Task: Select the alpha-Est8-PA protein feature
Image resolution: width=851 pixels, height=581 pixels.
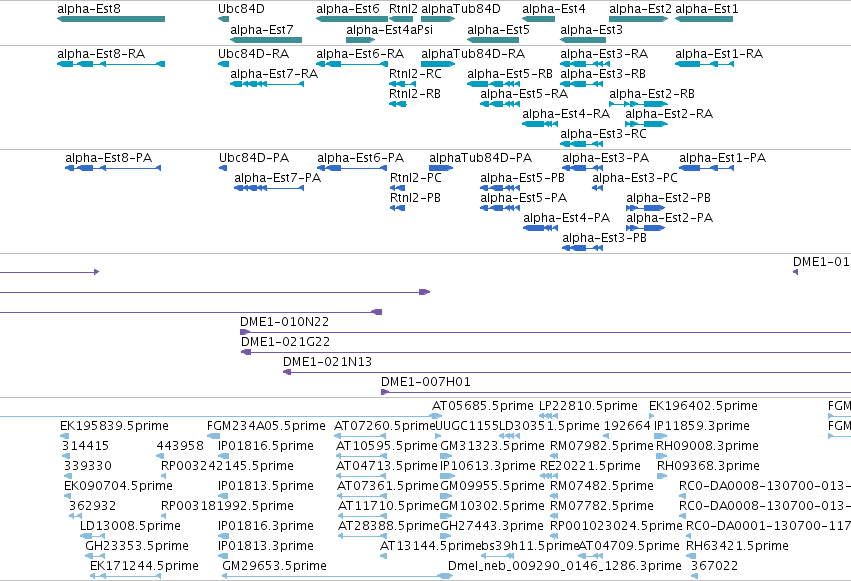Action: click(x=113, y=168)
